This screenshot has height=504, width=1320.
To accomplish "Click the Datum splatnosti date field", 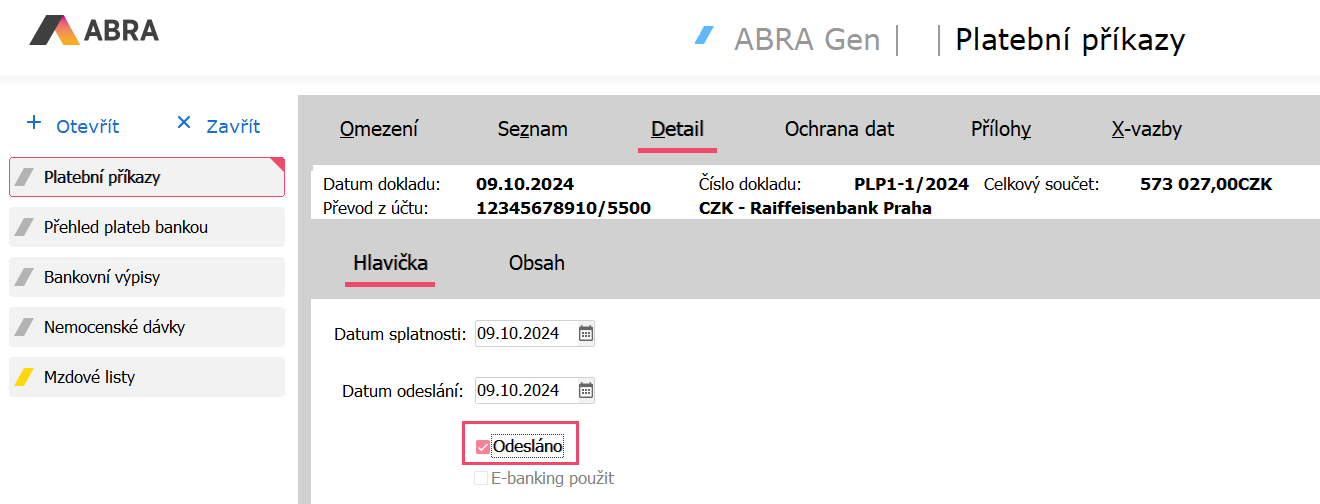I will 523,333.
